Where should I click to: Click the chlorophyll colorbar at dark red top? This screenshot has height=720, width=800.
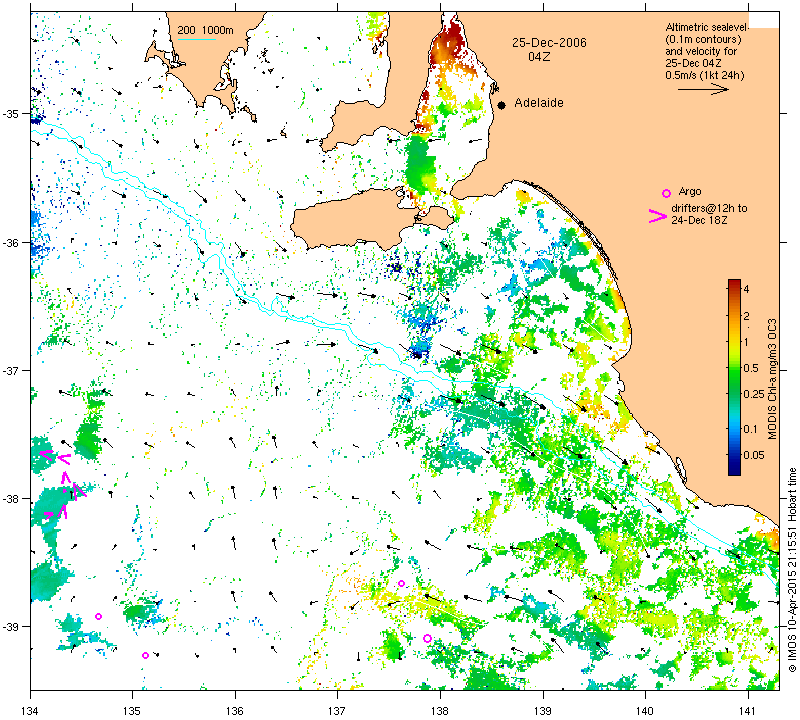(x=734, y=283)
